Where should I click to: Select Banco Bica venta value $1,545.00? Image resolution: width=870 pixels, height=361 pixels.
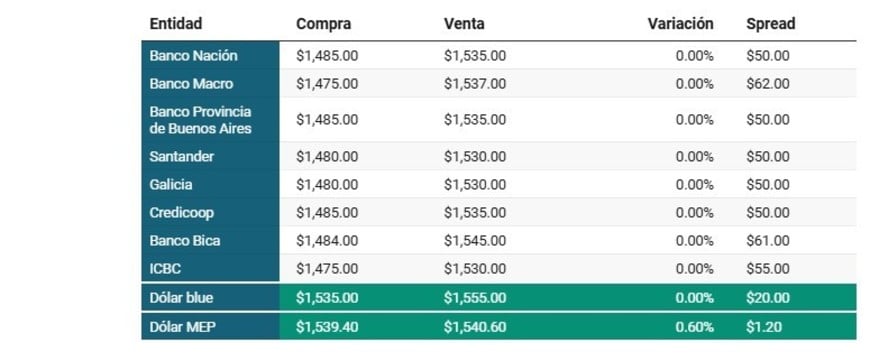pyautogui.click(x=474, y=241)
